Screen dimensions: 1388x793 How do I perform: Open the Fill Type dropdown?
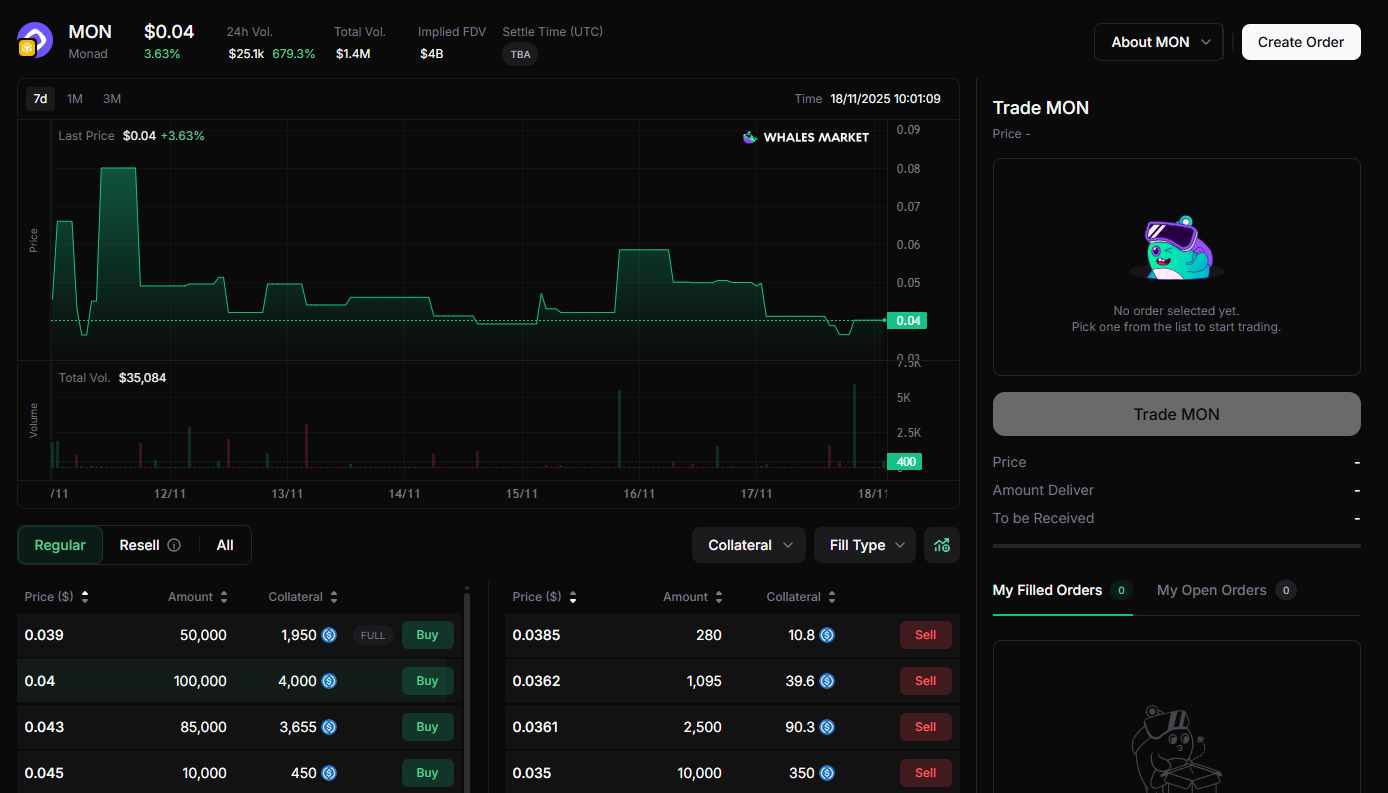(x=864, y=545)
